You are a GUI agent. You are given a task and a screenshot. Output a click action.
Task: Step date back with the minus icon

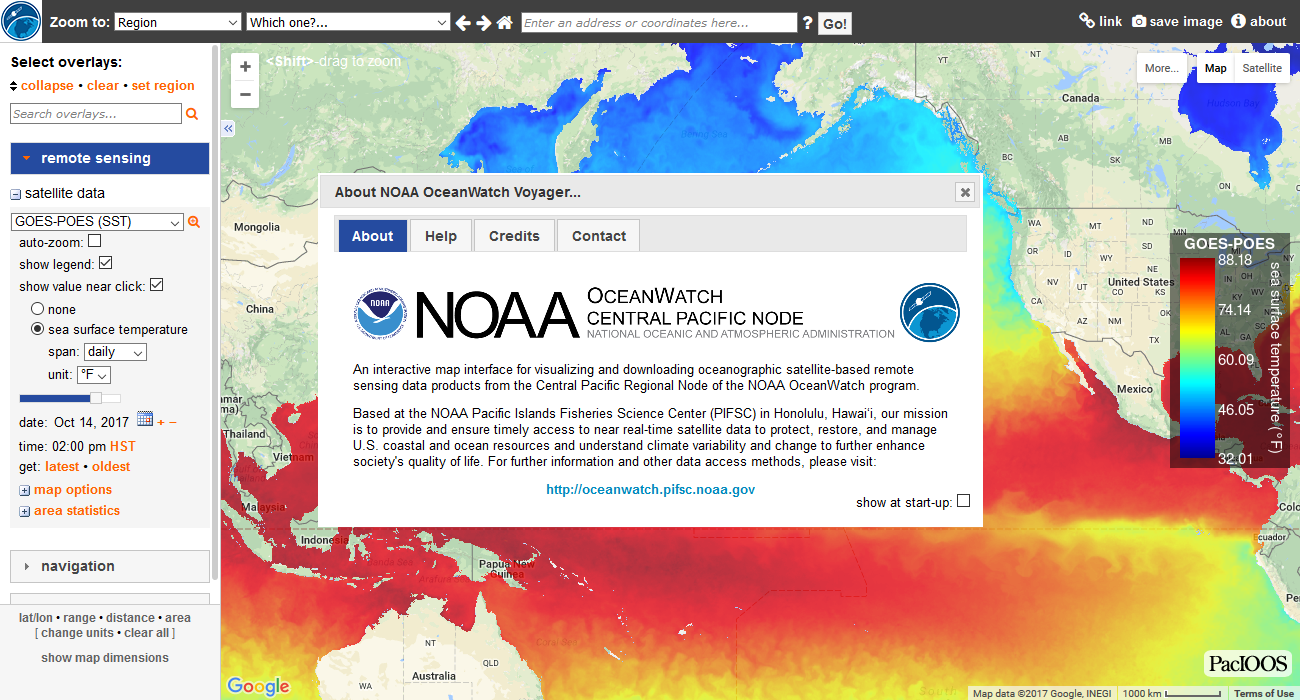click(x=173, y=422)
